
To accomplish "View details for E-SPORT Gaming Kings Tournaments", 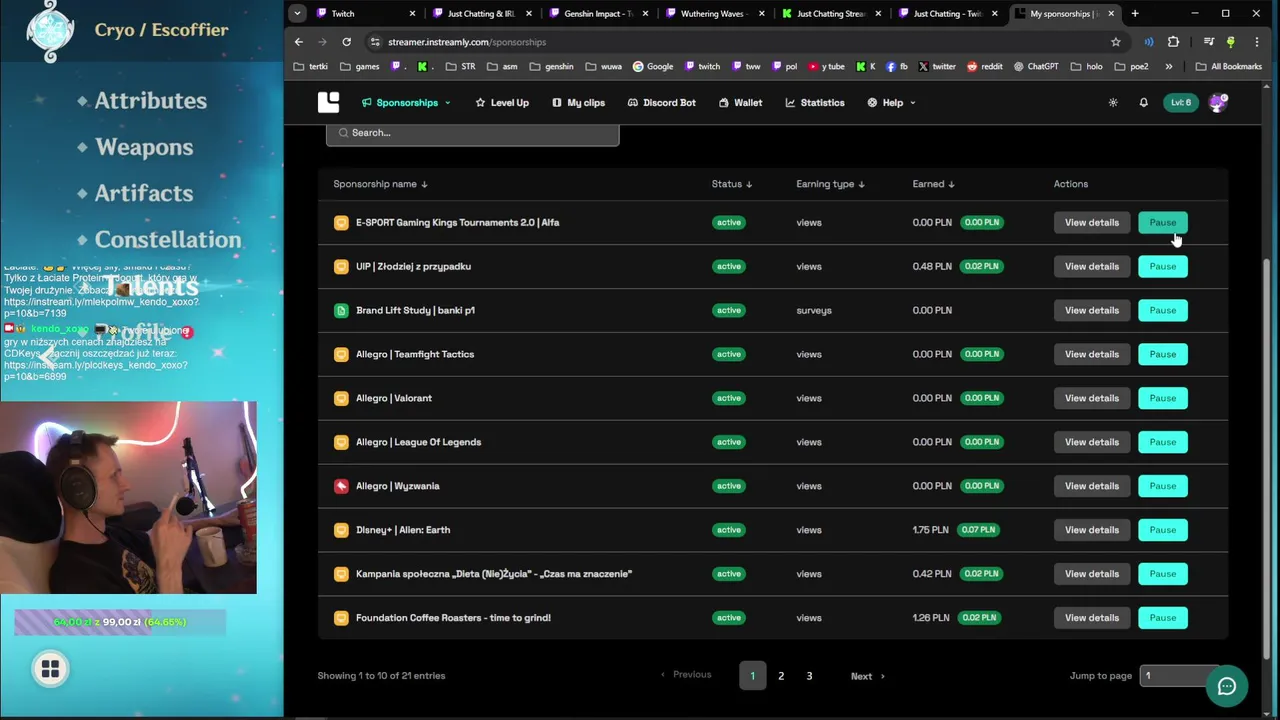I will pos(1091,222).
